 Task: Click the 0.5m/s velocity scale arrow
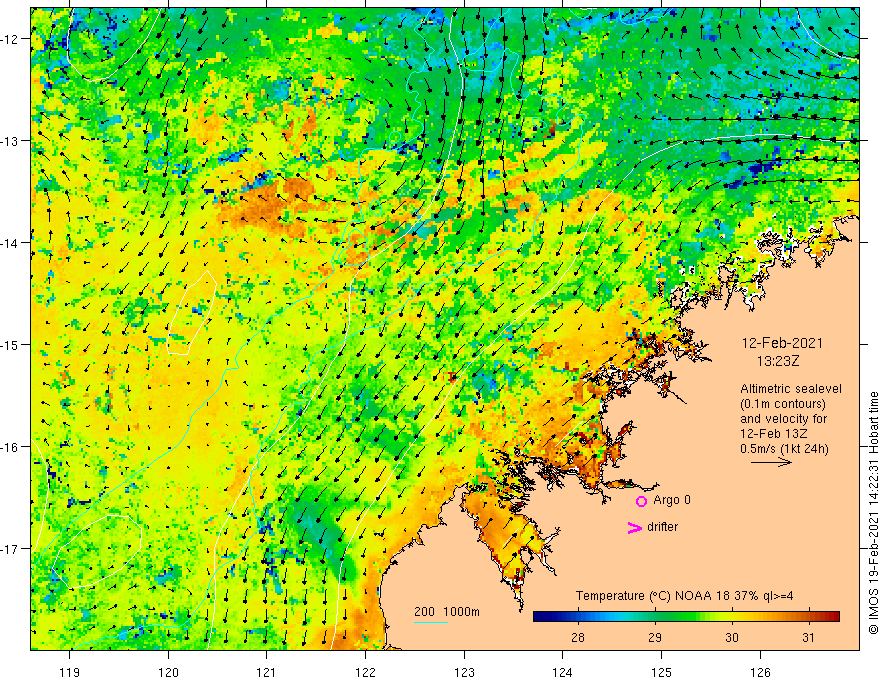772,462
